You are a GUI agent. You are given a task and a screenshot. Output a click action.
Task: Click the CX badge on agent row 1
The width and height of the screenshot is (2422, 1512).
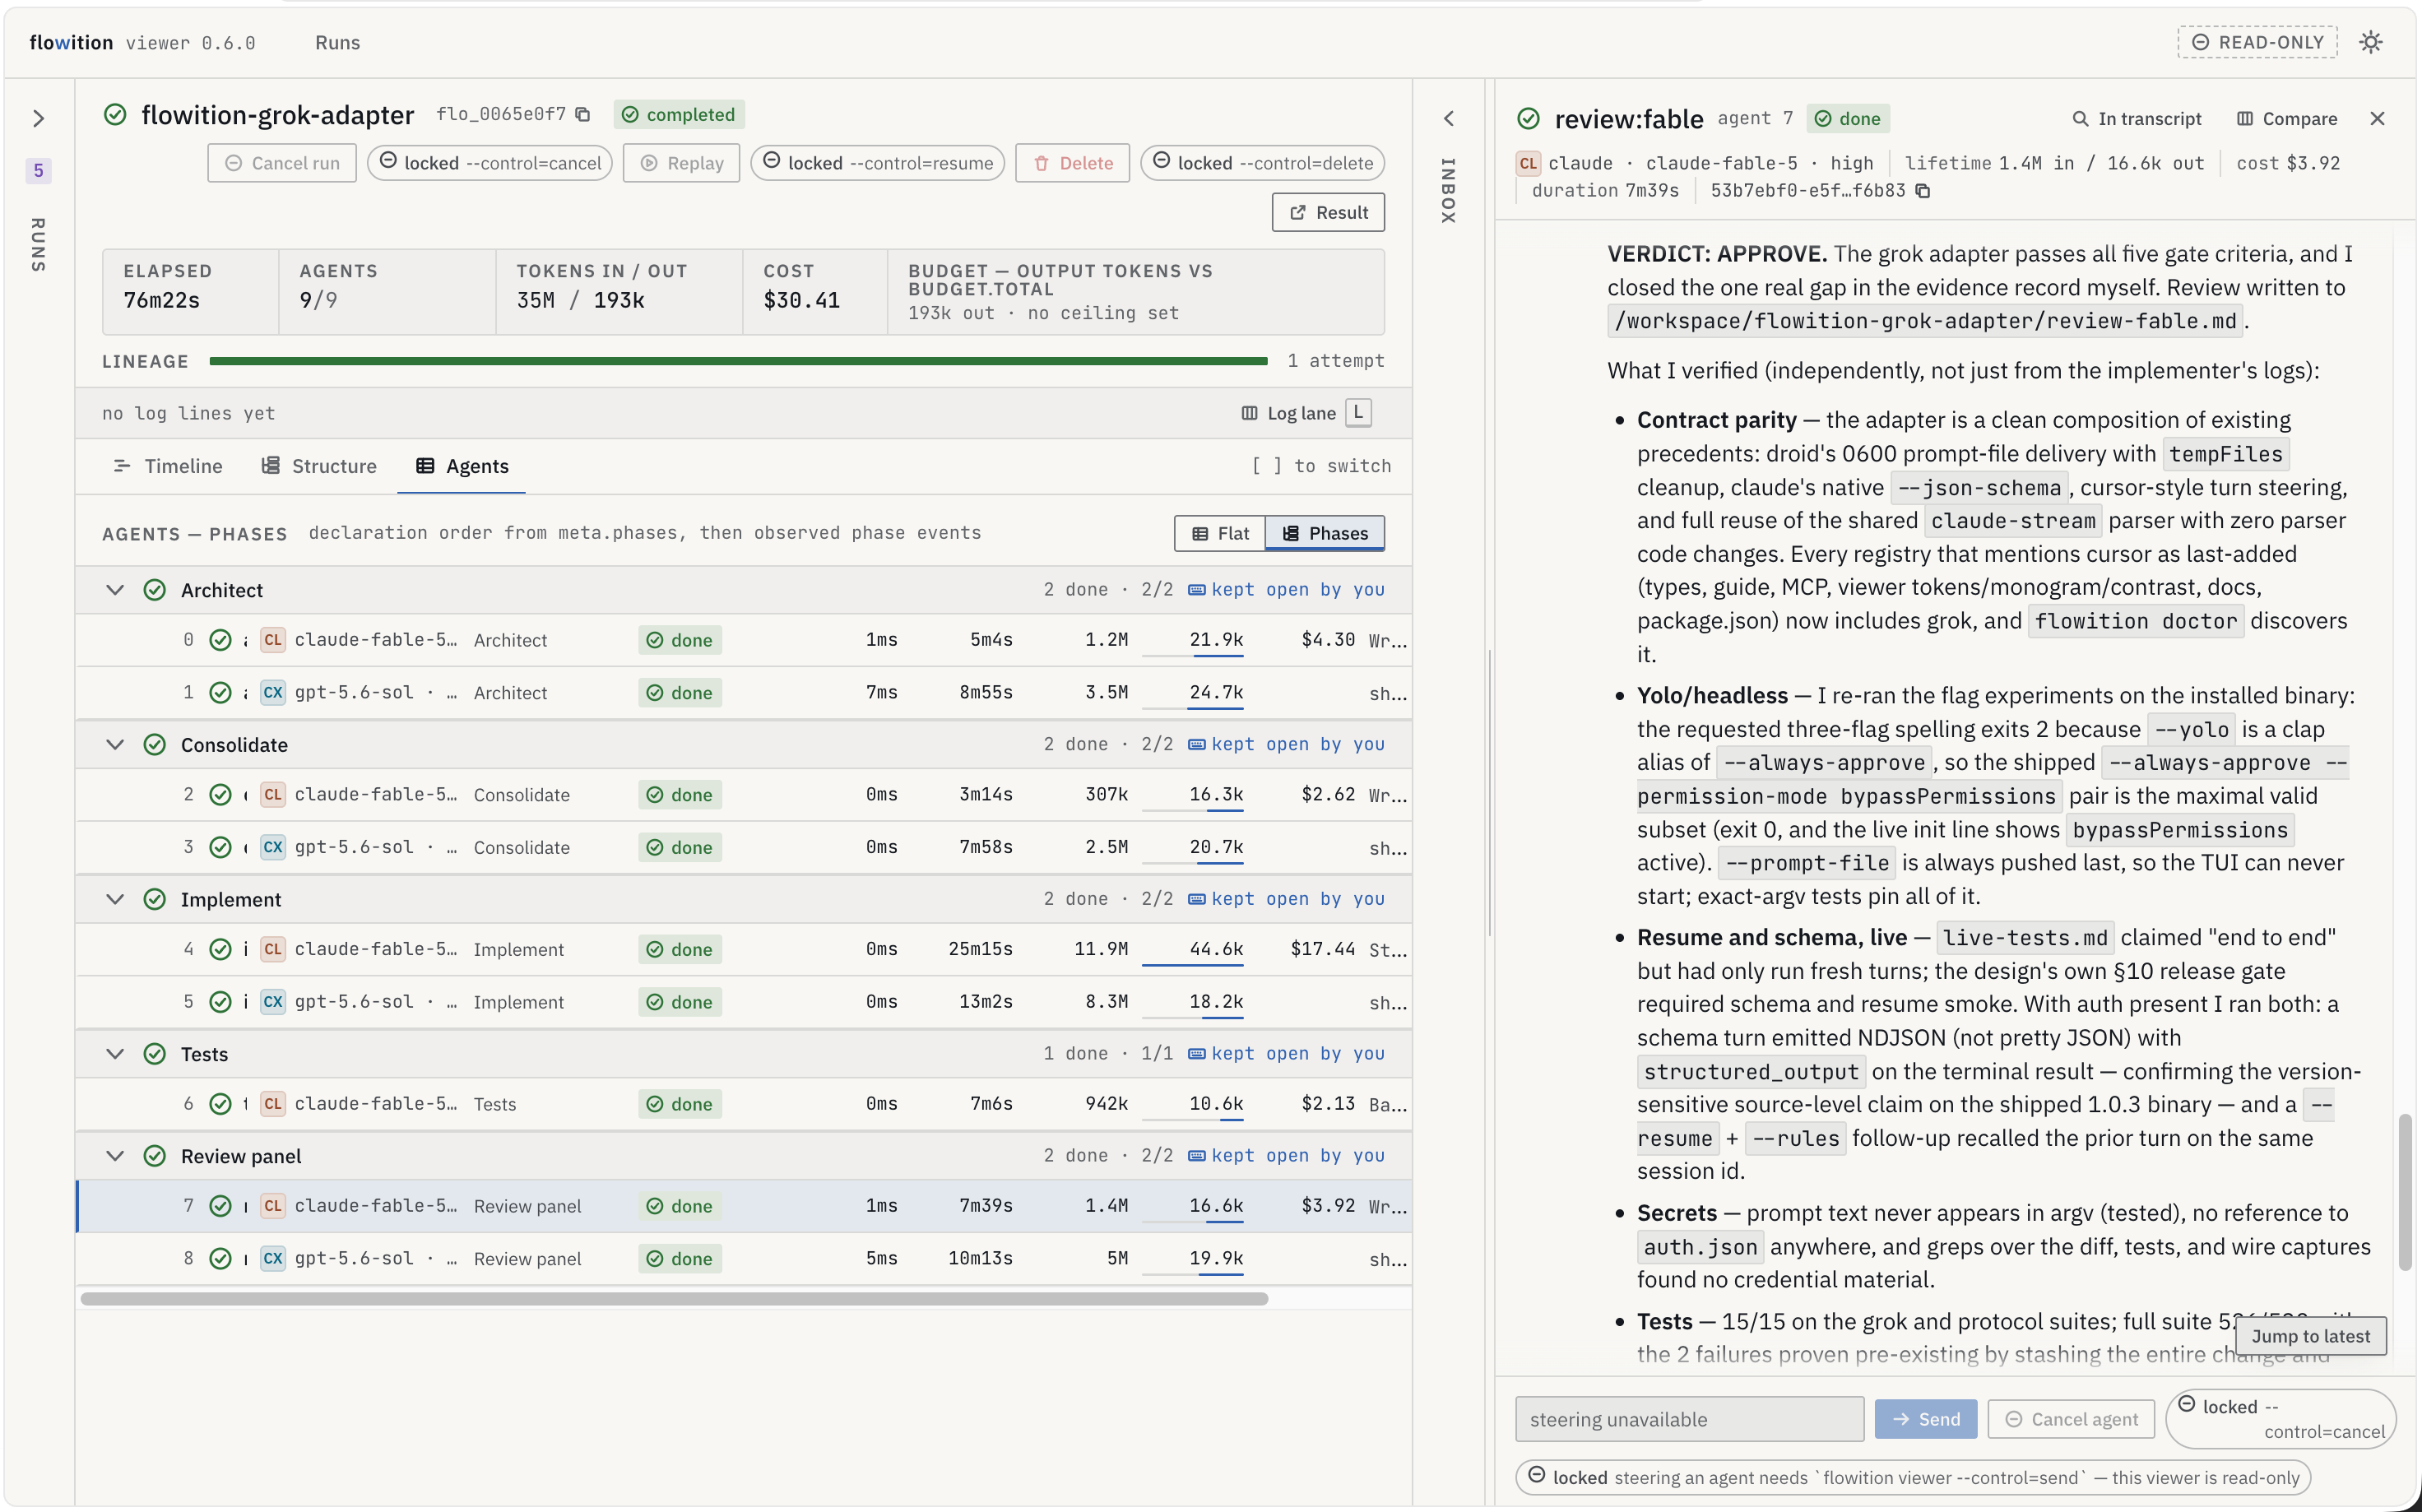(x=273, y=692)
